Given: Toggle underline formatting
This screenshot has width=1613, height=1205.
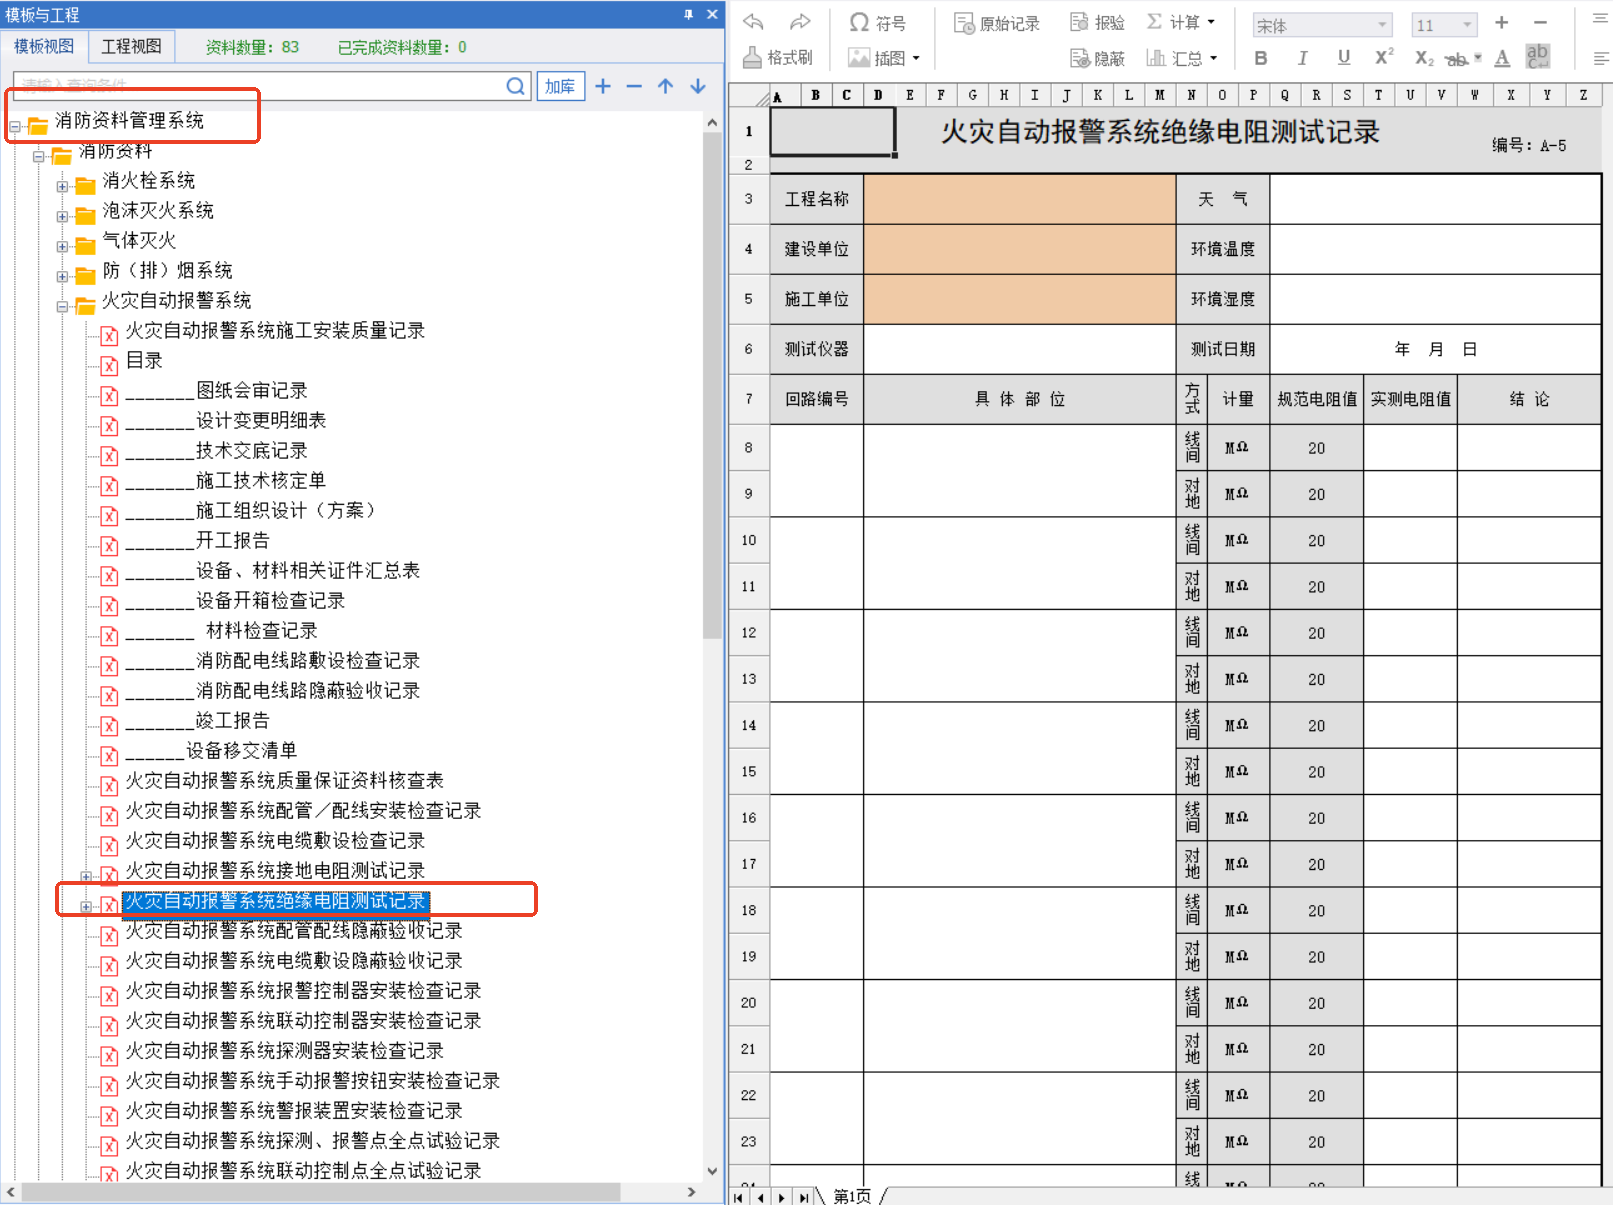Looking at the screenshot, I should [1343, 58].
